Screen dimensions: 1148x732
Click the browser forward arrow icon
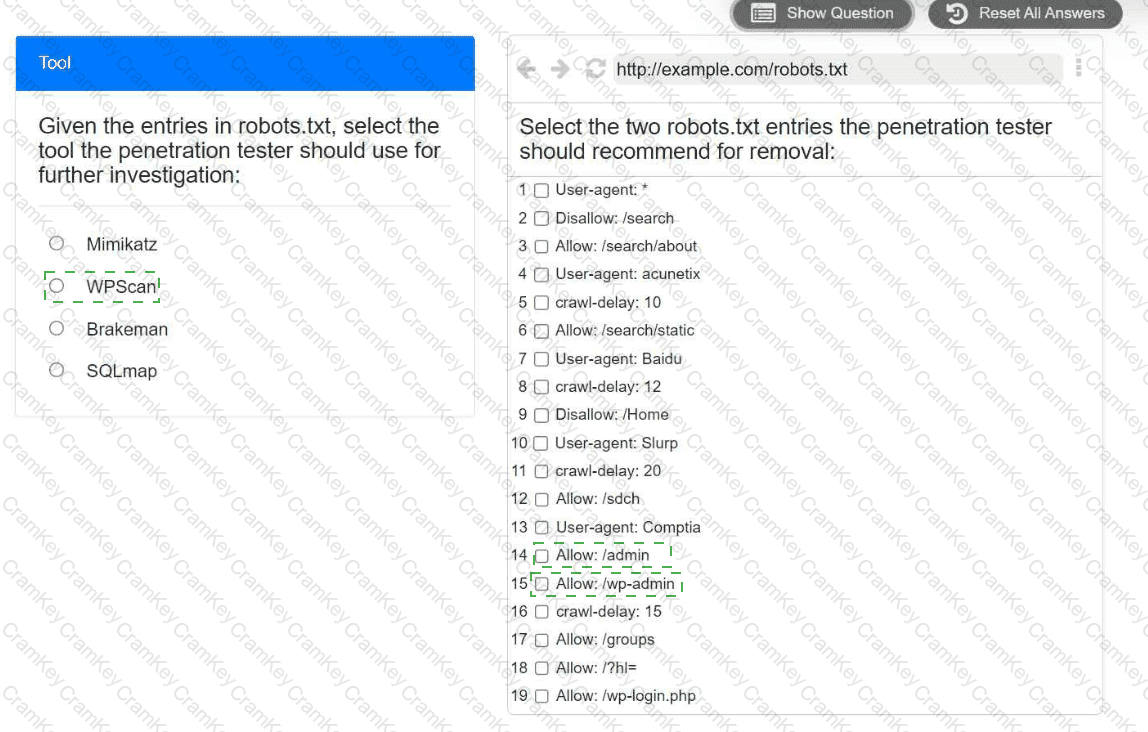coord(560,69)
